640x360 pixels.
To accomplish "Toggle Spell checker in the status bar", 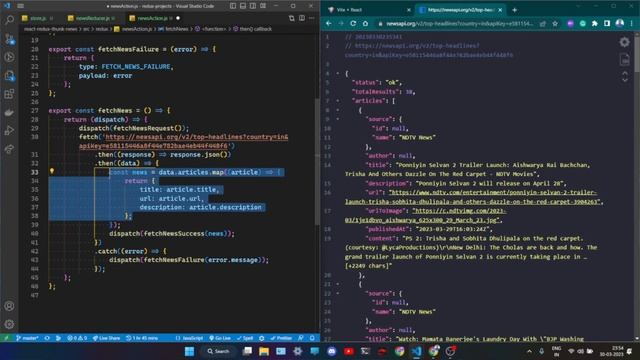I will [245, 338].
